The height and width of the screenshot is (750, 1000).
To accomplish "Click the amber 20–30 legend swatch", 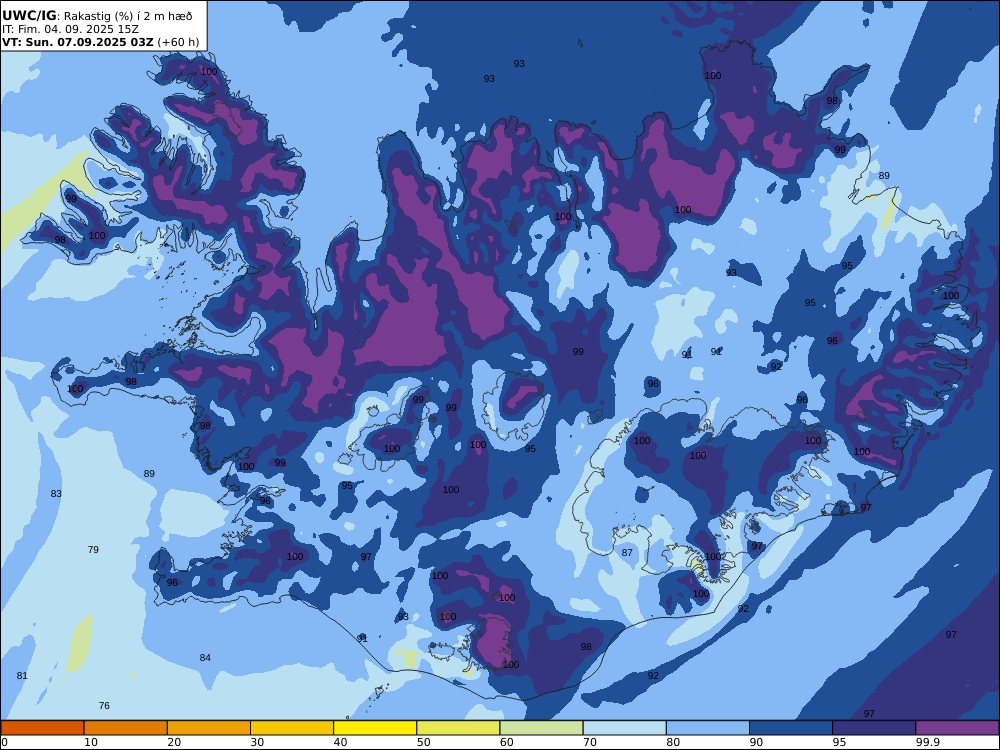I will tap(209, 728).
